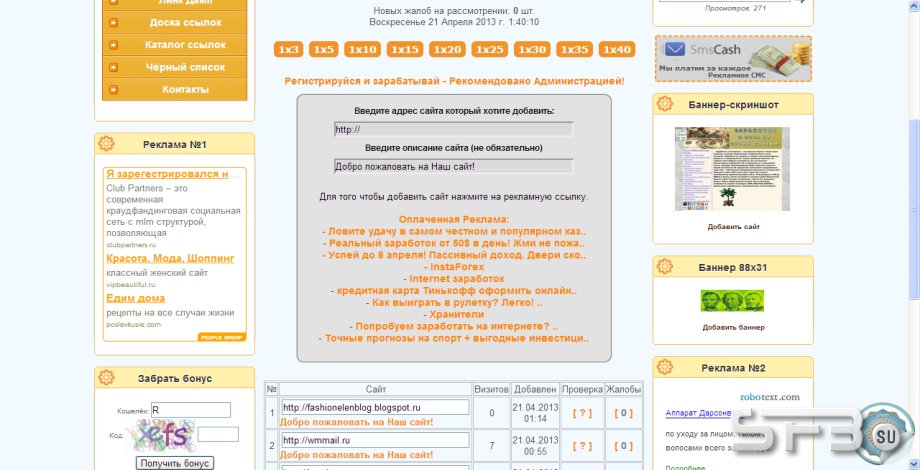Click the gear icon beside Забрать бонус

[106, 378]
